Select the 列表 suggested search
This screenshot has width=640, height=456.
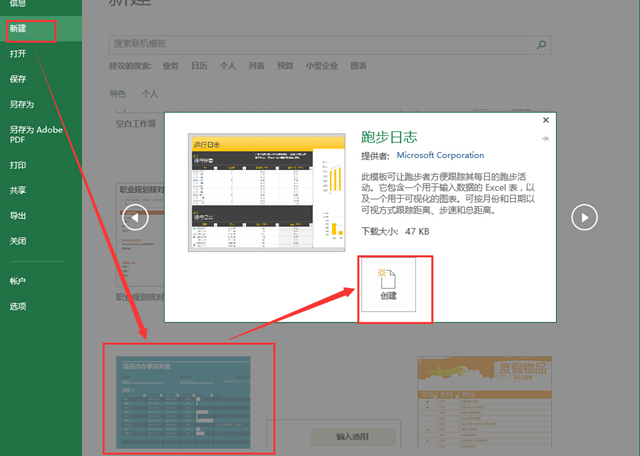pyautogui.click(x=256, y=66)
